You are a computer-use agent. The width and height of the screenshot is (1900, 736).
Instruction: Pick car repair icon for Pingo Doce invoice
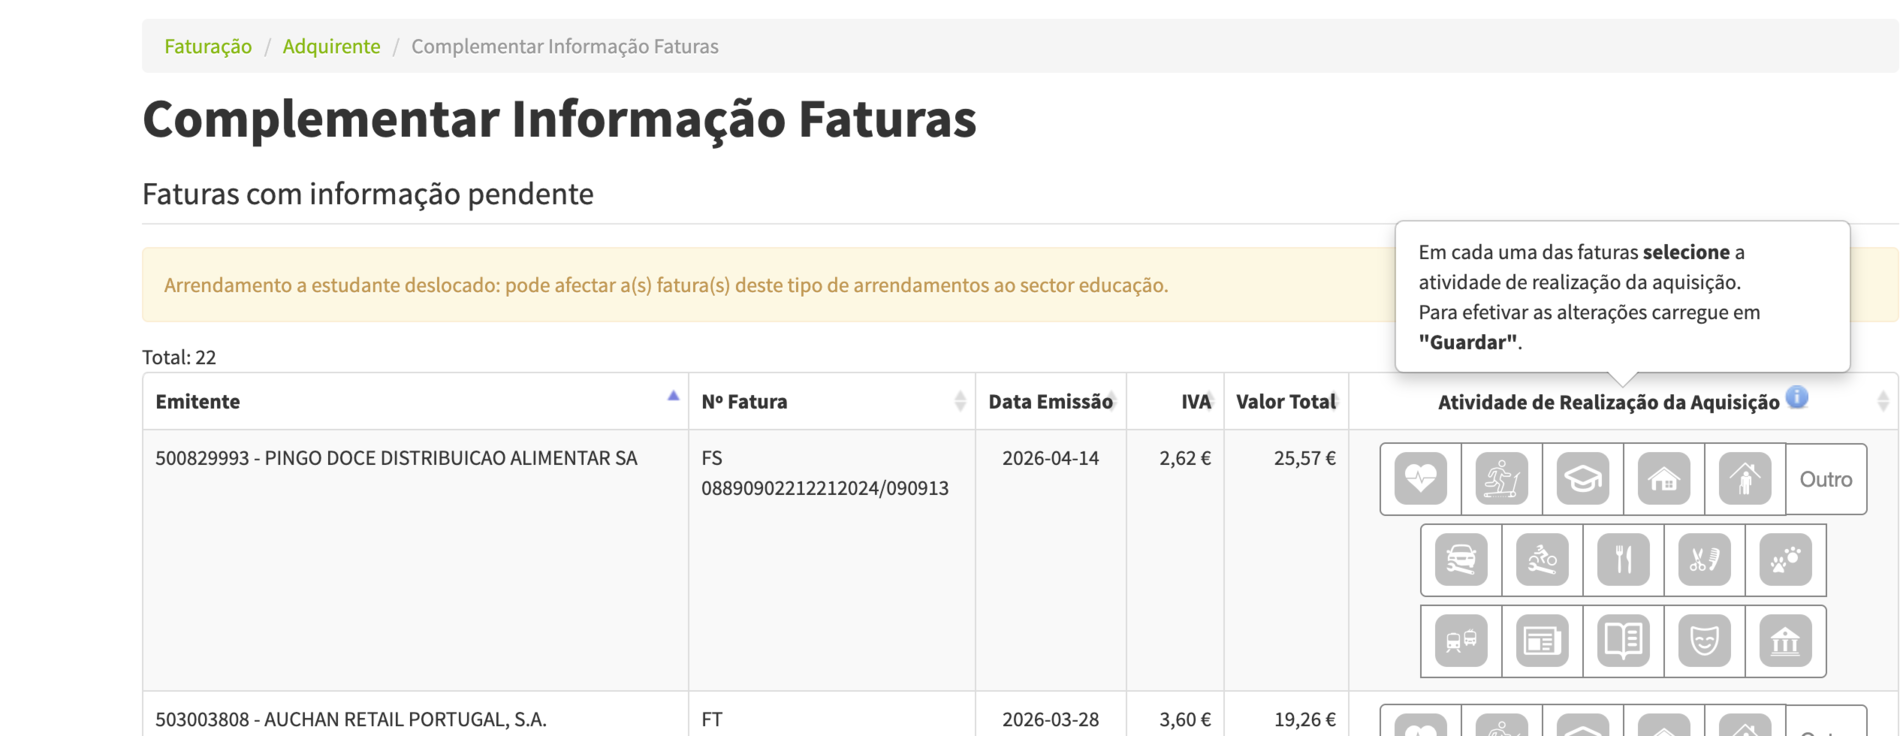click(x=1461, y=560)
